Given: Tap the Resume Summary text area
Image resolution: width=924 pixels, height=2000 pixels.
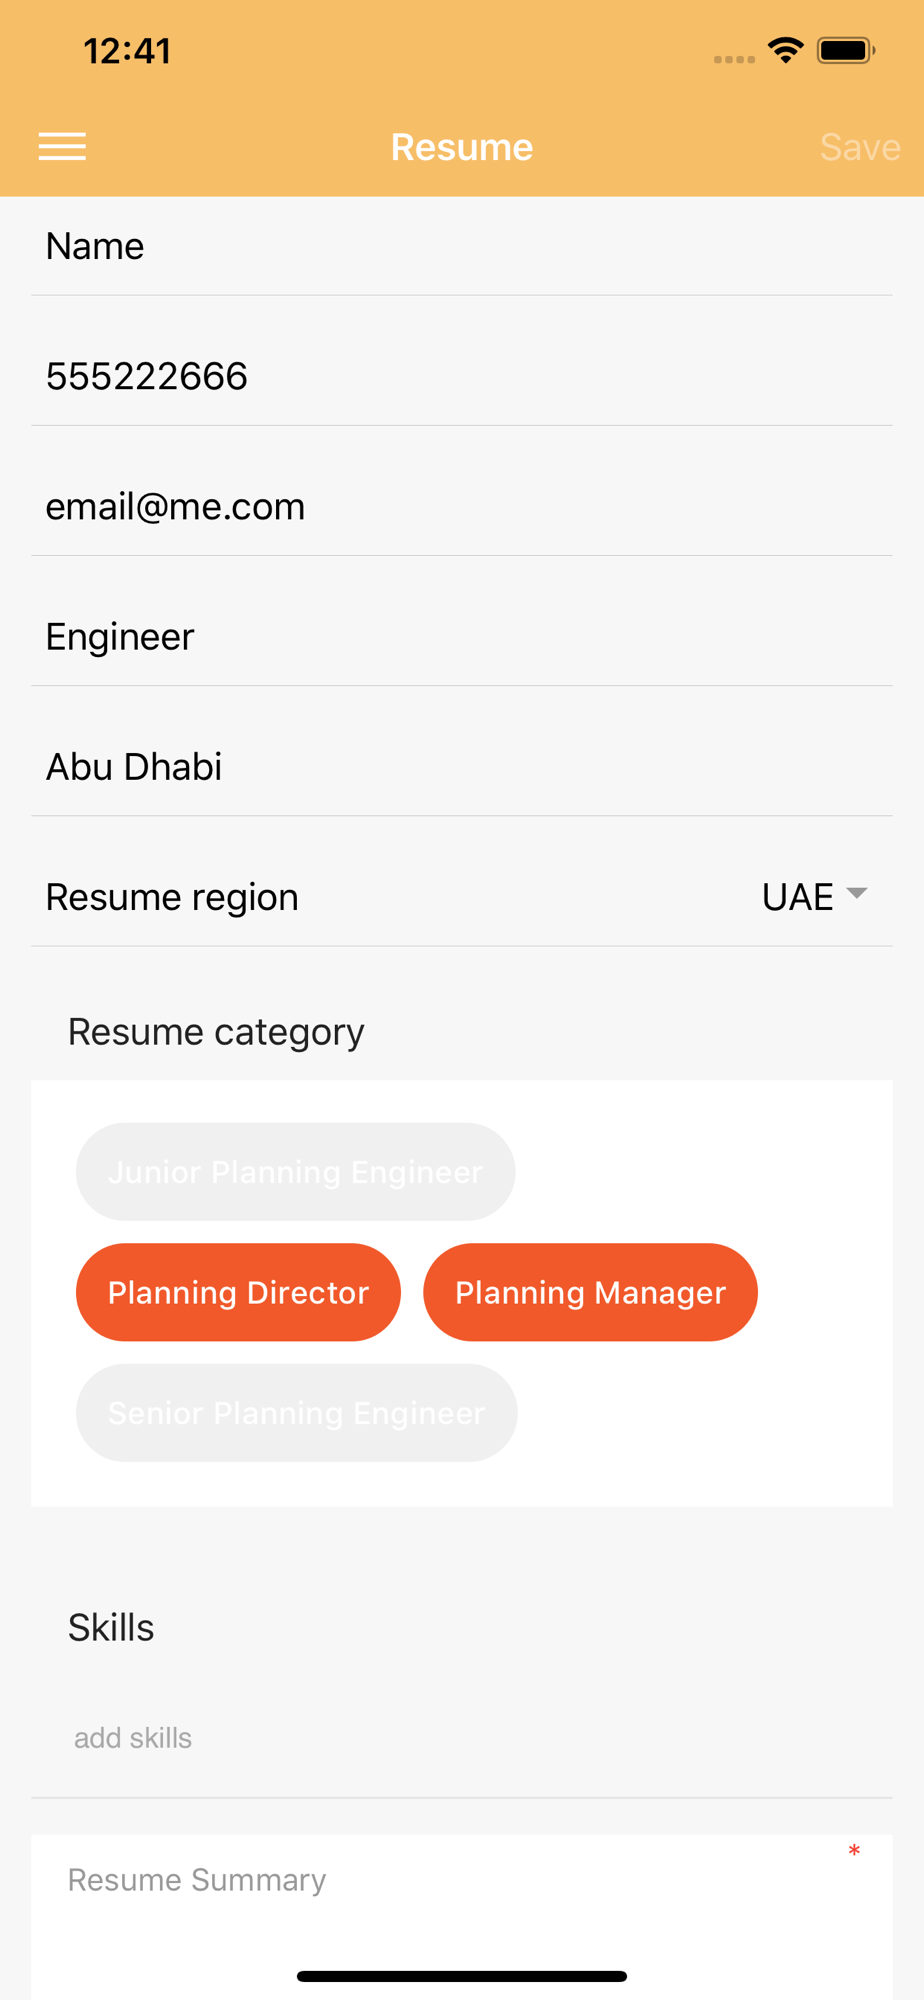Looking at the screenshot, I should [x=462, y=1917].
